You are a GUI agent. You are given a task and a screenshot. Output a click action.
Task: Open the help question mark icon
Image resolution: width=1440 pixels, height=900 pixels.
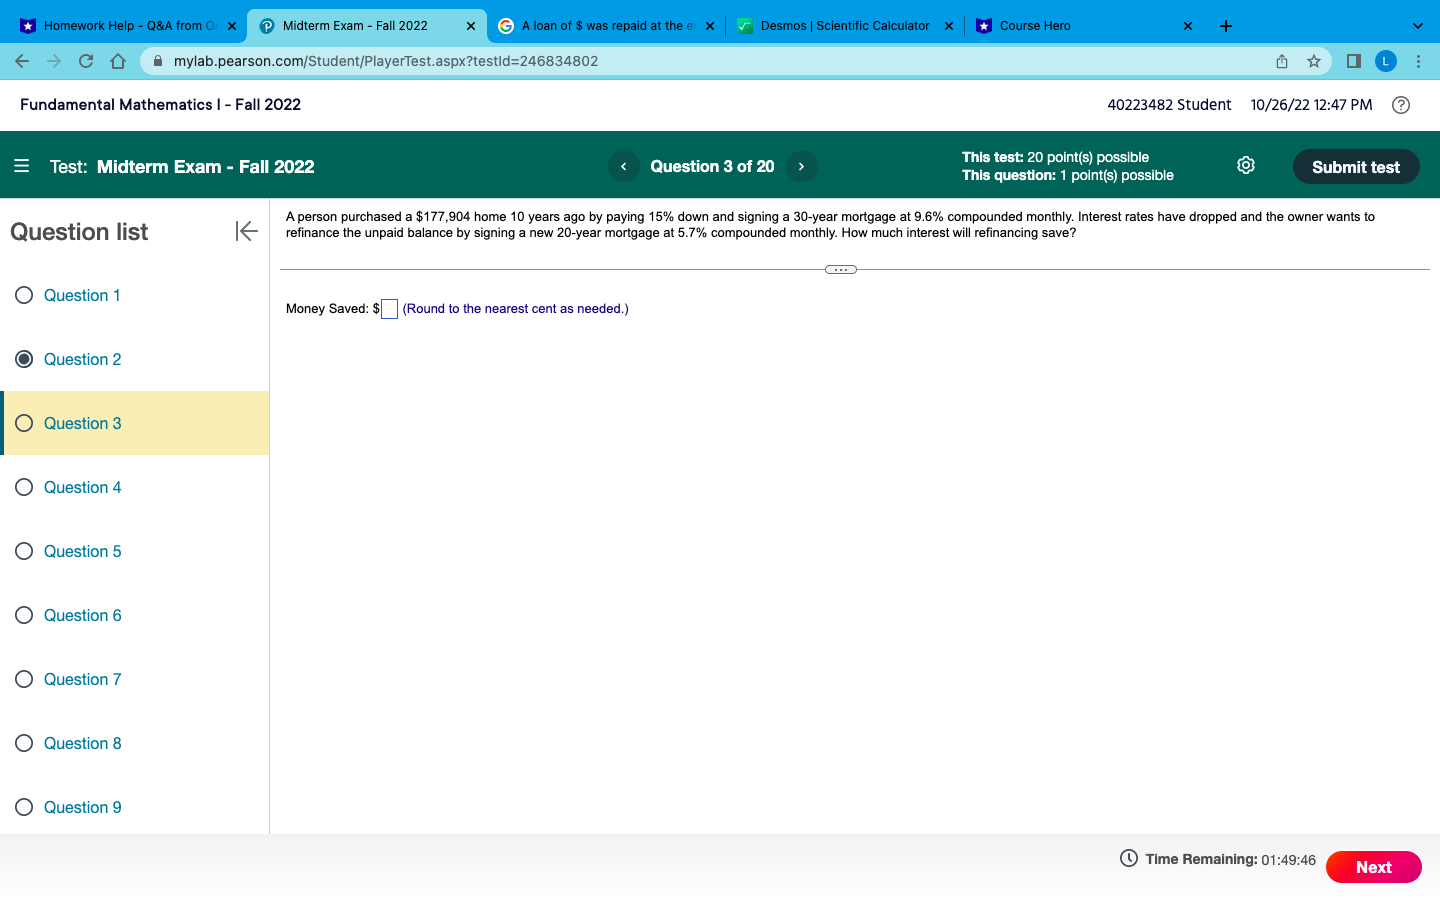(x=1400, y=104)
